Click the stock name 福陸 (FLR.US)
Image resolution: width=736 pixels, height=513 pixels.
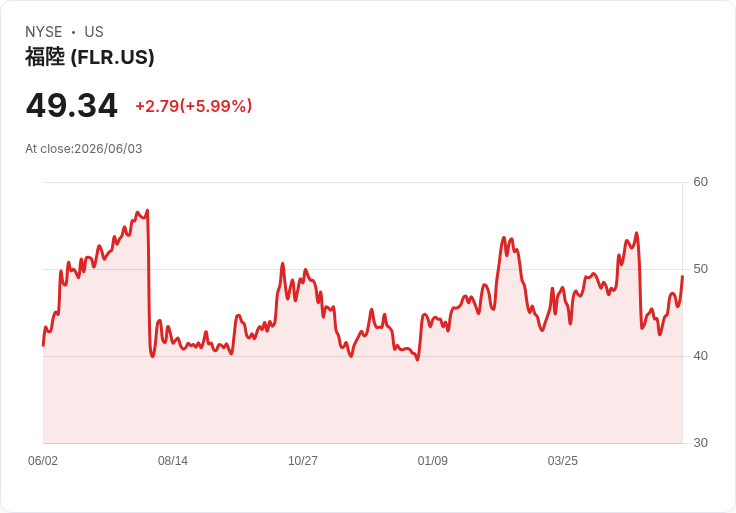click(90, 57)
